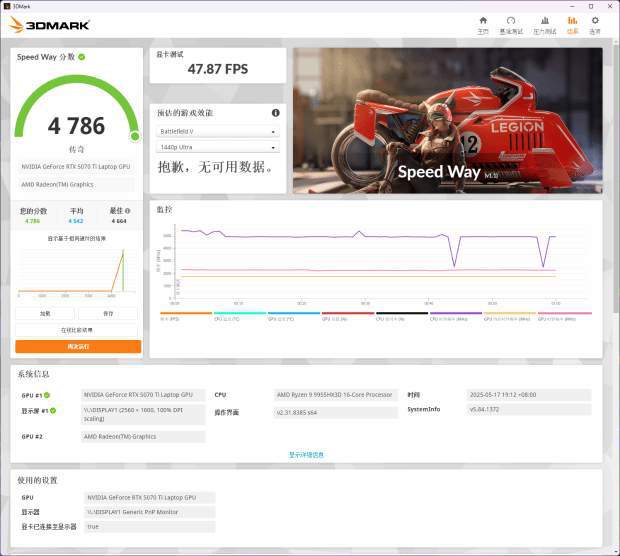Click the Load (加载) button

45,313
